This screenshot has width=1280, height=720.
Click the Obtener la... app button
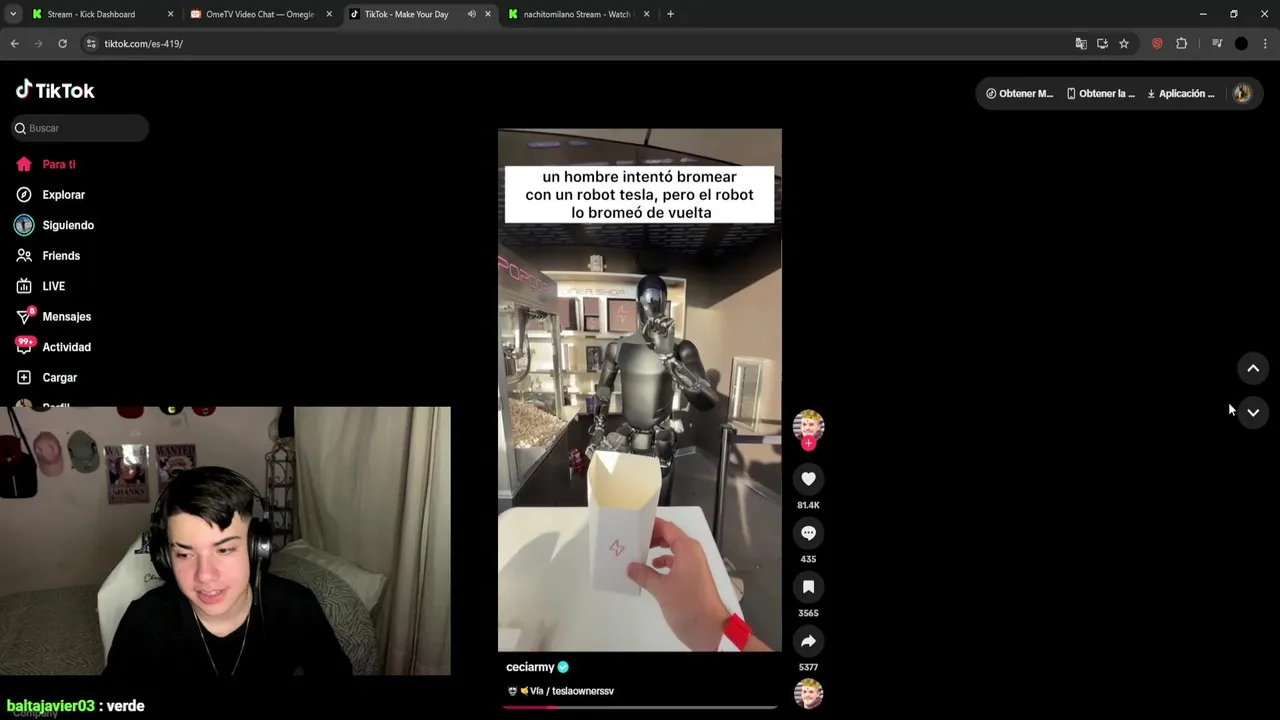click(x=1100, y=94)
